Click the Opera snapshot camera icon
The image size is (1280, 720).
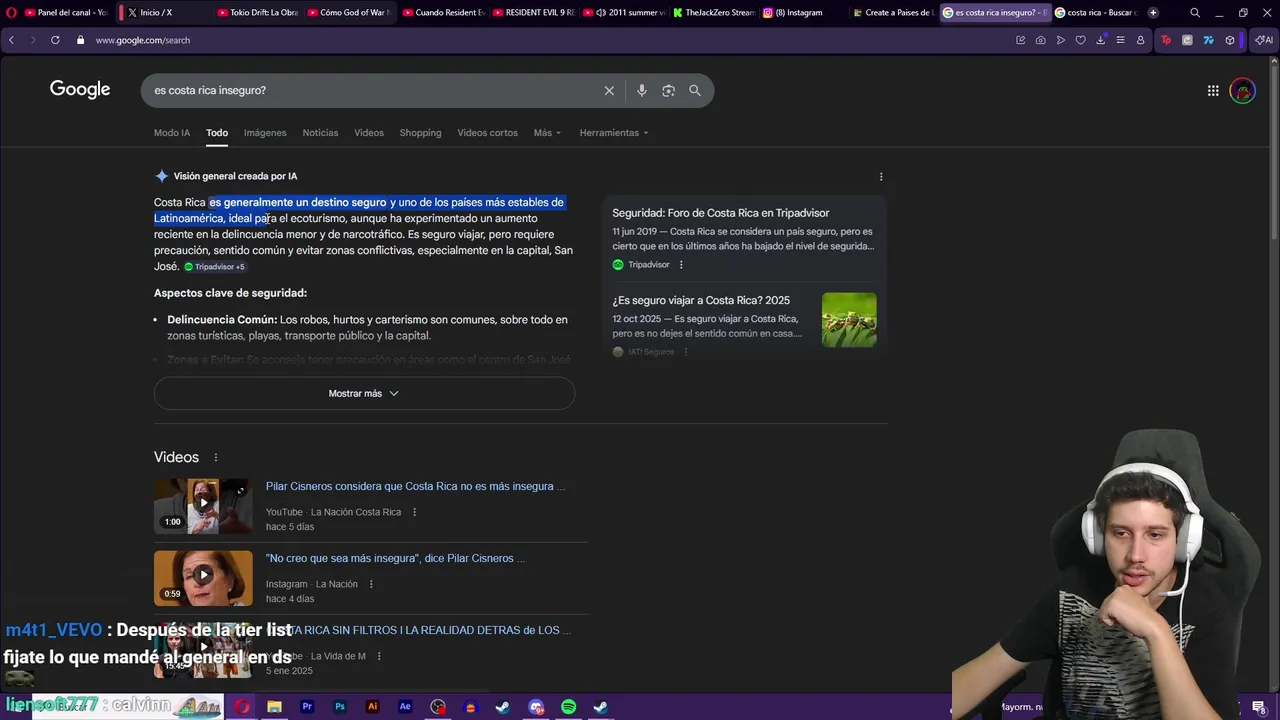(x=1040, y=40)
